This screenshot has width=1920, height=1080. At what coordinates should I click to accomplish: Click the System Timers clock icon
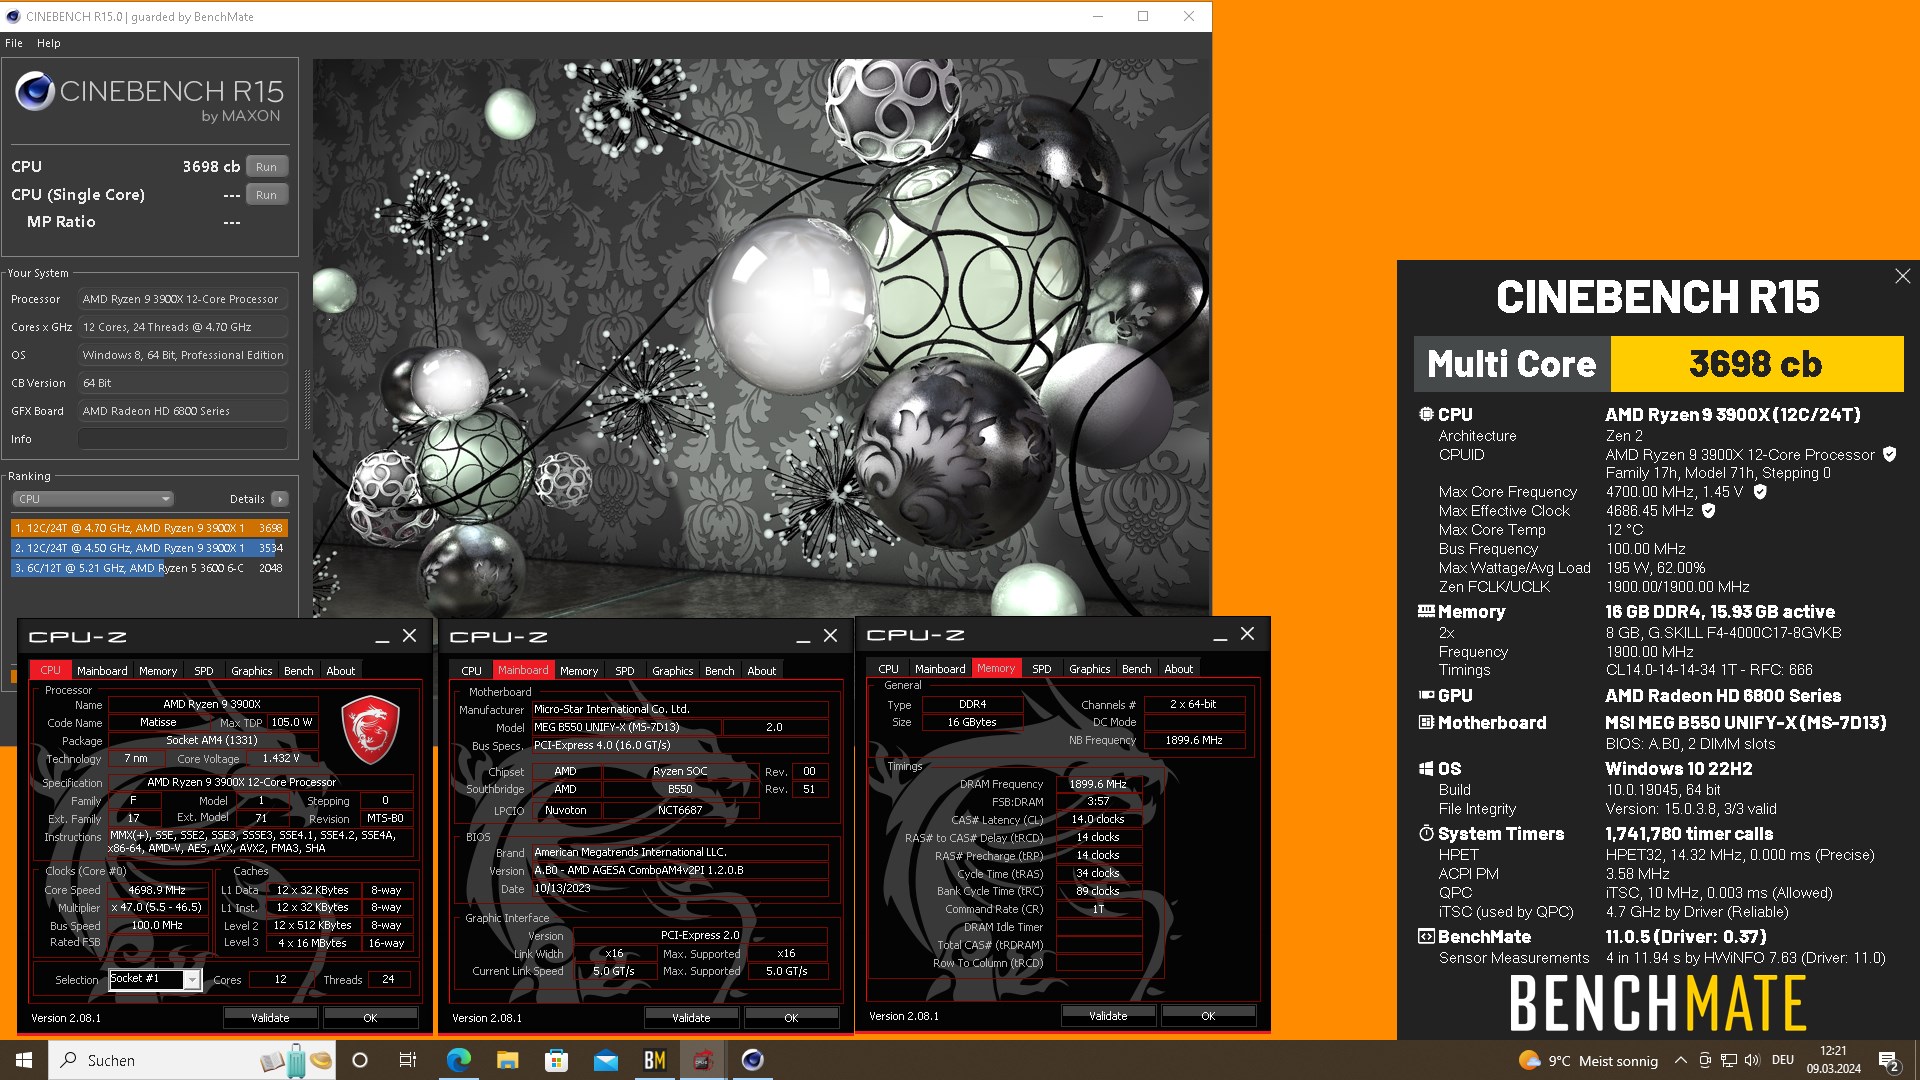click(1426, 833)
